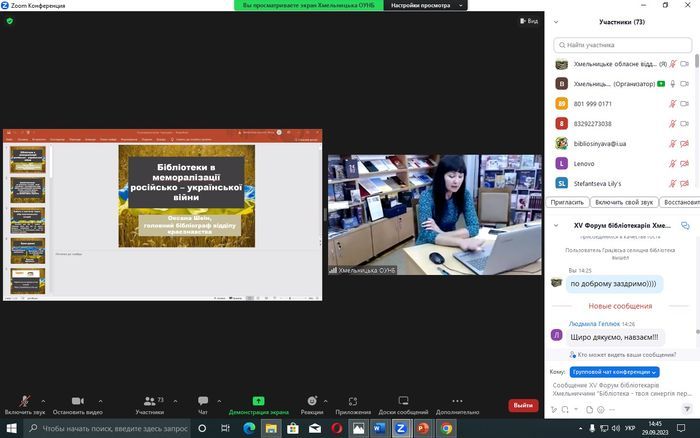Switch layout using the Вид button
The height and width of the screenshot is (438, 700).
point(528,20)
